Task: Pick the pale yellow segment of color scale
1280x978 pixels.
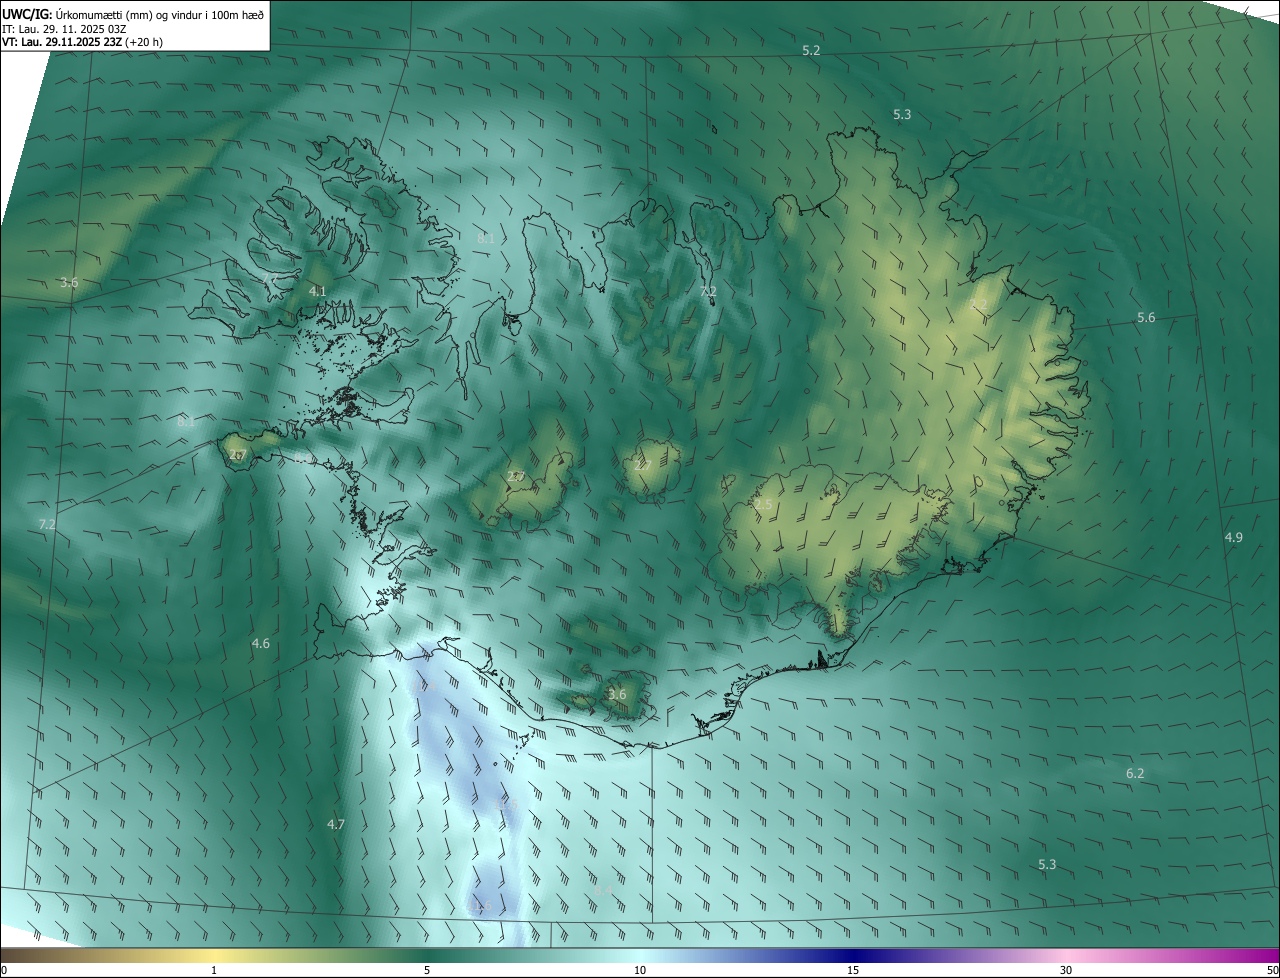Action: click(214, 956)
